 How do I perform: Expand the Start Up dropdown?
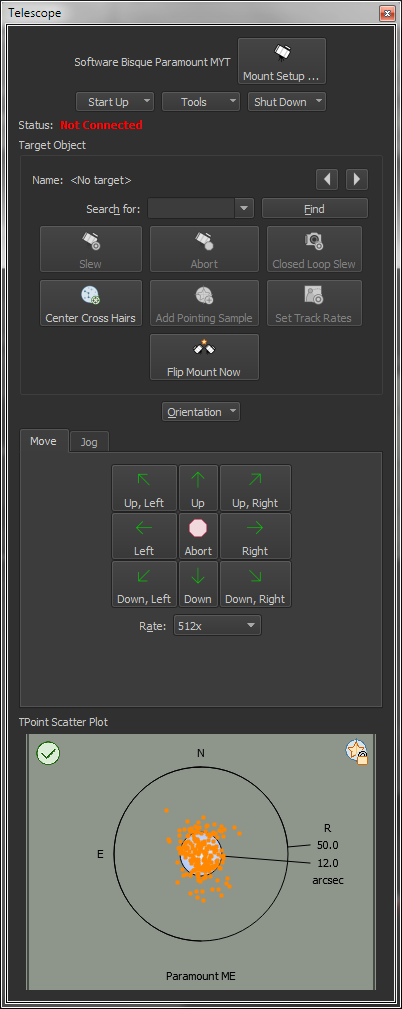[115, 102]
